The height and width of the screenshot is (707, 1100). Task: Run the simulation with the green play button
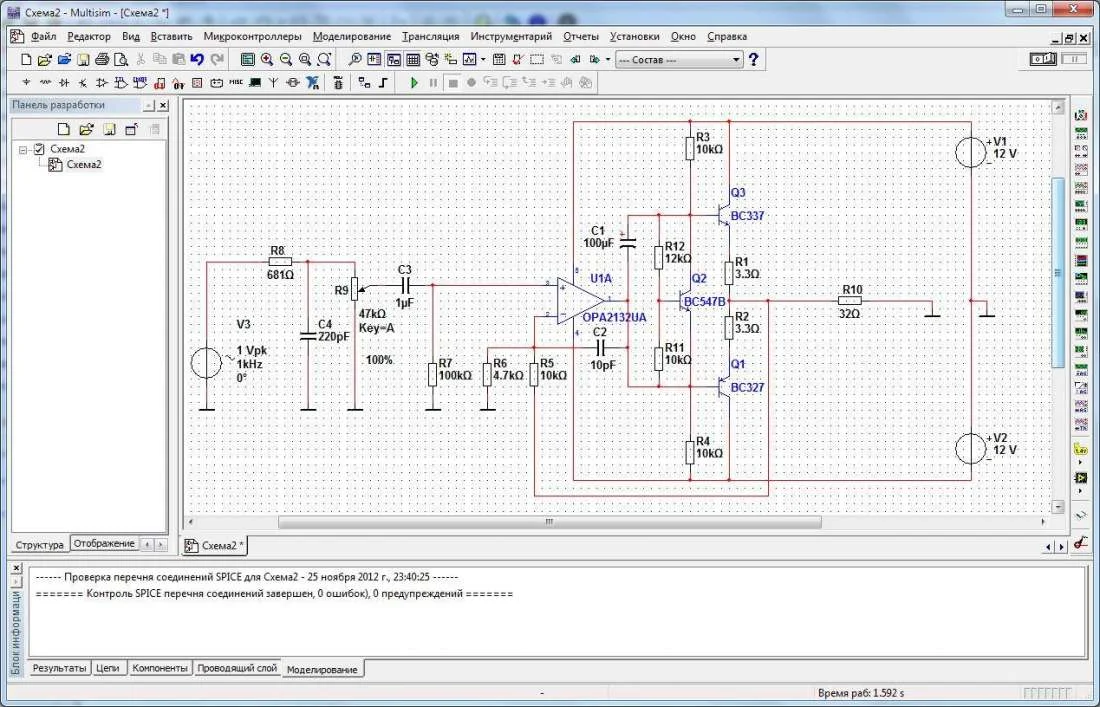(414, 82)
